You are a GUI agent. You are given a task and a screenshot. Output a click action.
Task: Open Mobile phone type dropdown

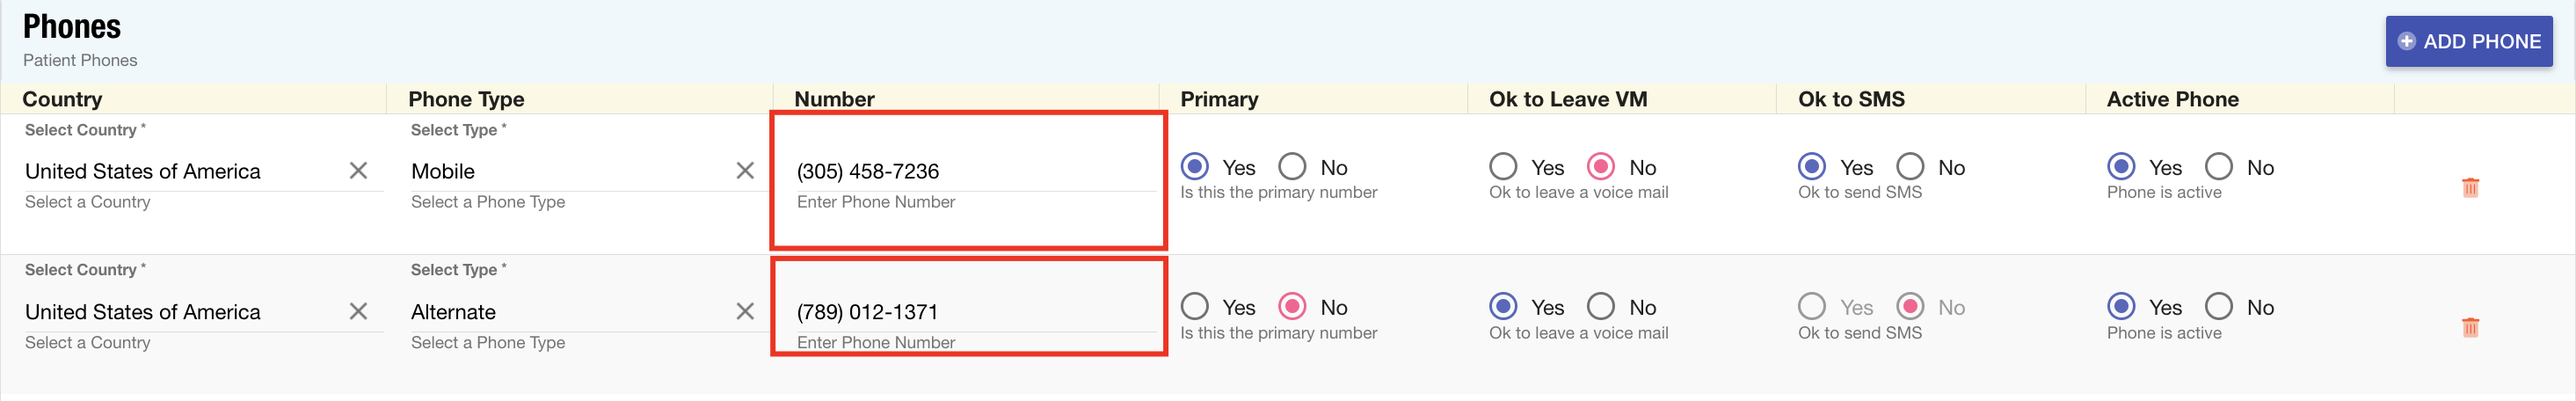(x=565, y=172)
